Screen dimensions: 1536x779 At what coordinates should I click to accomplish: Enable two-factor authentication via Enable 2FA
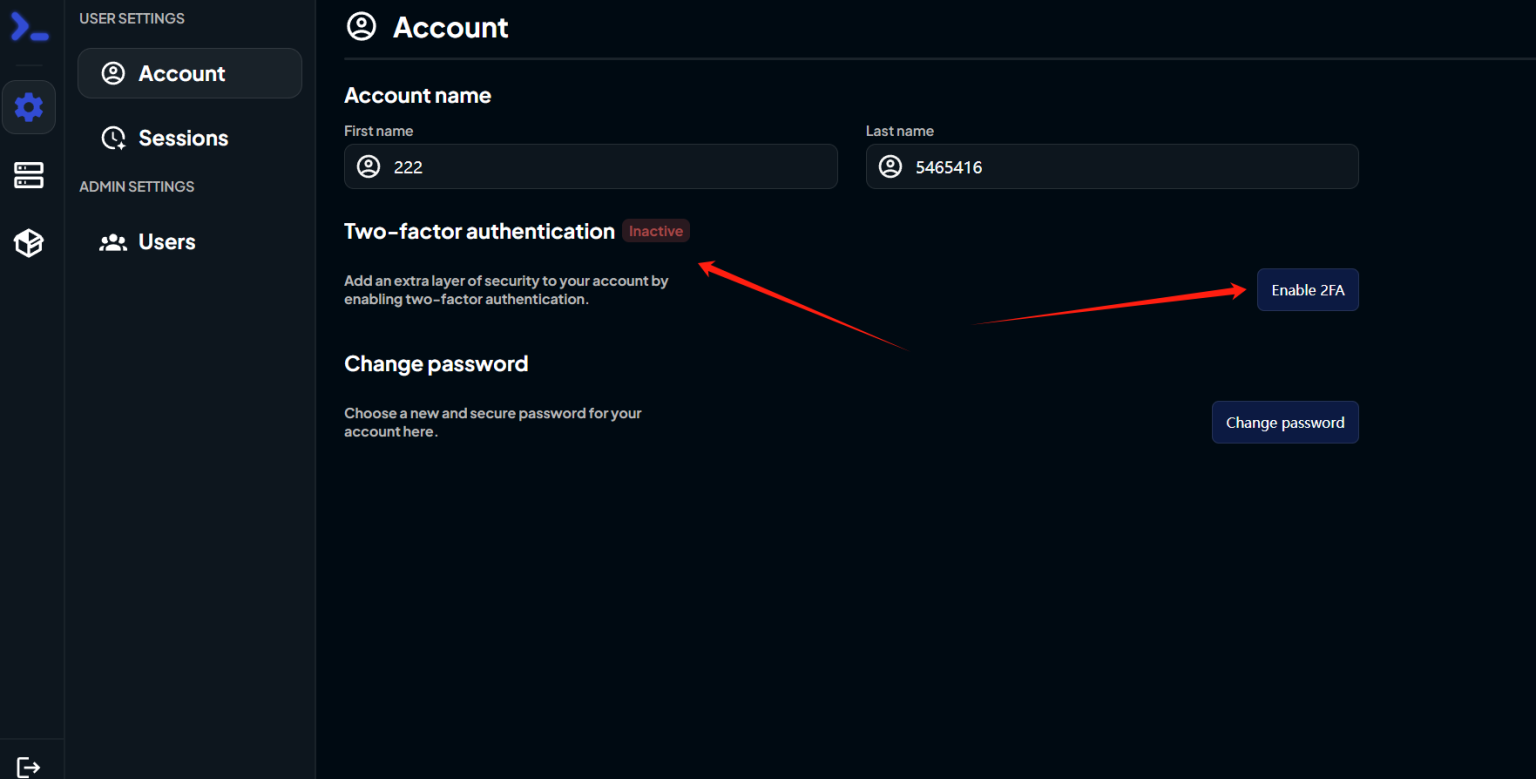[1307, 289]
